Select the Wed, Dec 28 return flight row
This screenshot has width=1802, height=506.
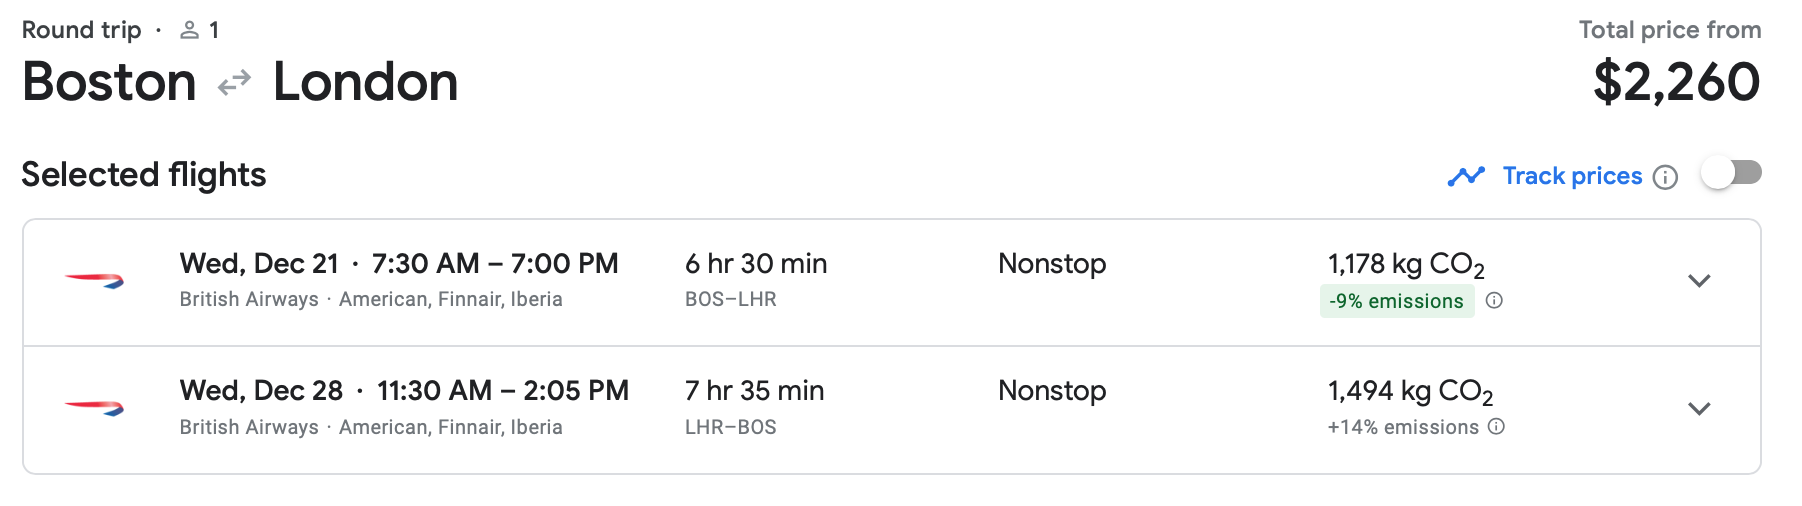(403, 391)
